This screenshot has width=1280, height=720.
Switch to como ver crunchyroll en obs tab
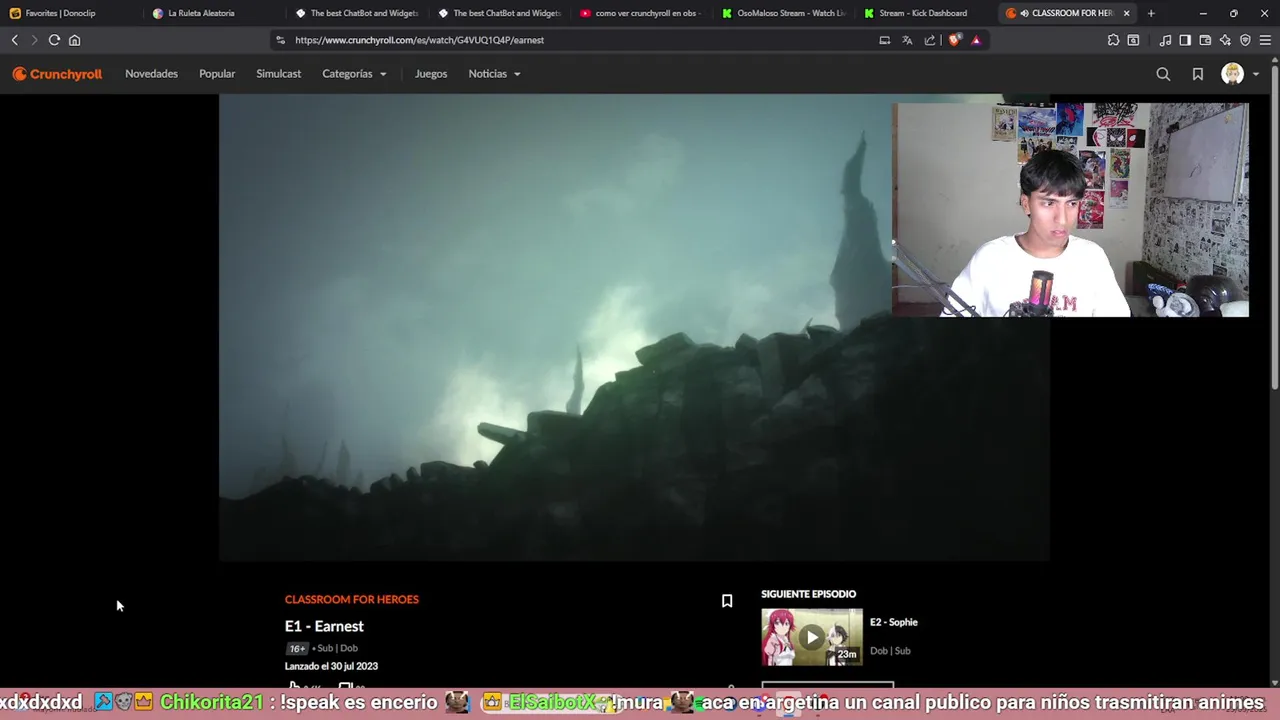(x=640, y=13)
